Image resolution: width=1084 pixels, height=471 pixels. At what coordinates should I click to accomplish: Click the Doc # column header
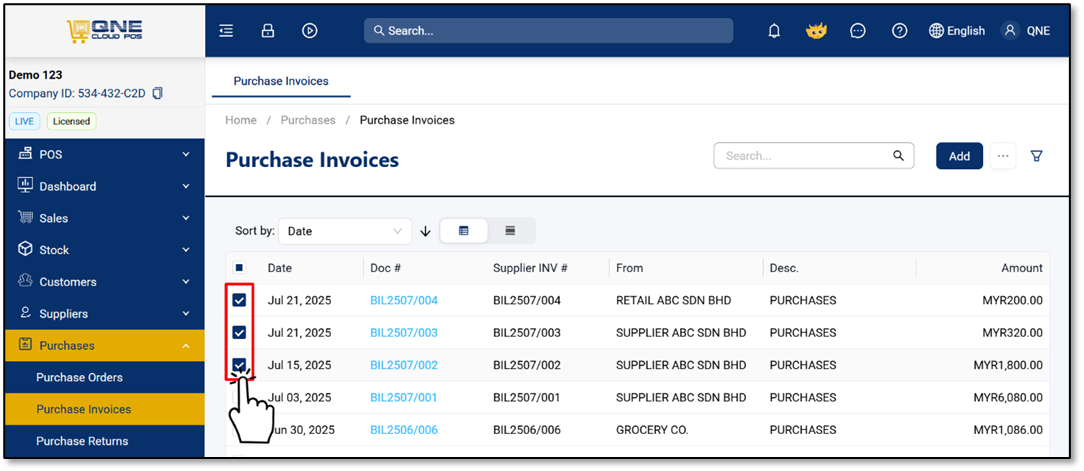(x=386, y=268)
